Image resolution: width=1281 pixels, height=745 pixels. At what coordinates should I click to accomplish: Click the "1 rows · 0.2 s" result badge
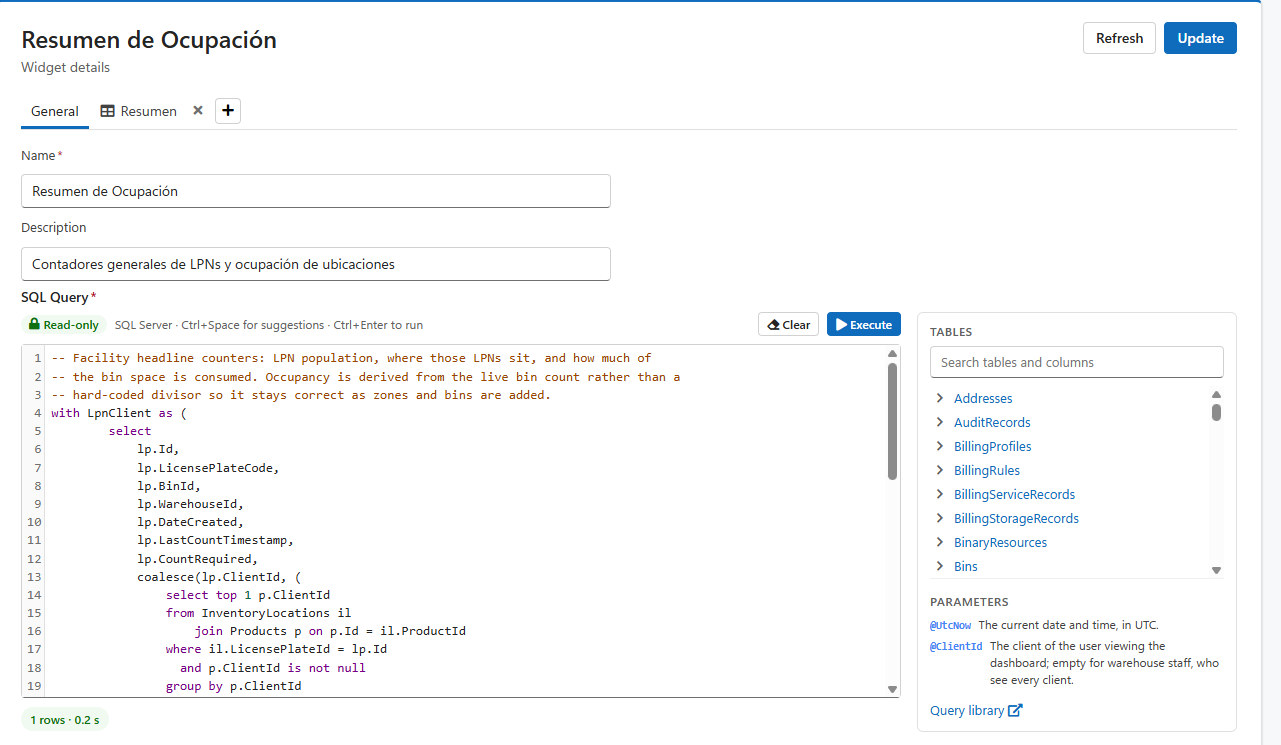click(64, 720)
